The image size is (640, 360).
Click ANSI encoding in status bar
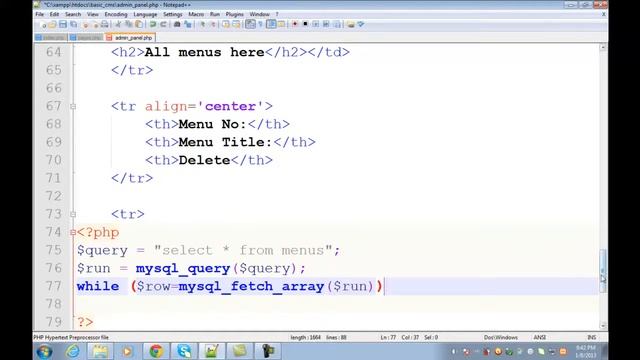click(540, 338)
